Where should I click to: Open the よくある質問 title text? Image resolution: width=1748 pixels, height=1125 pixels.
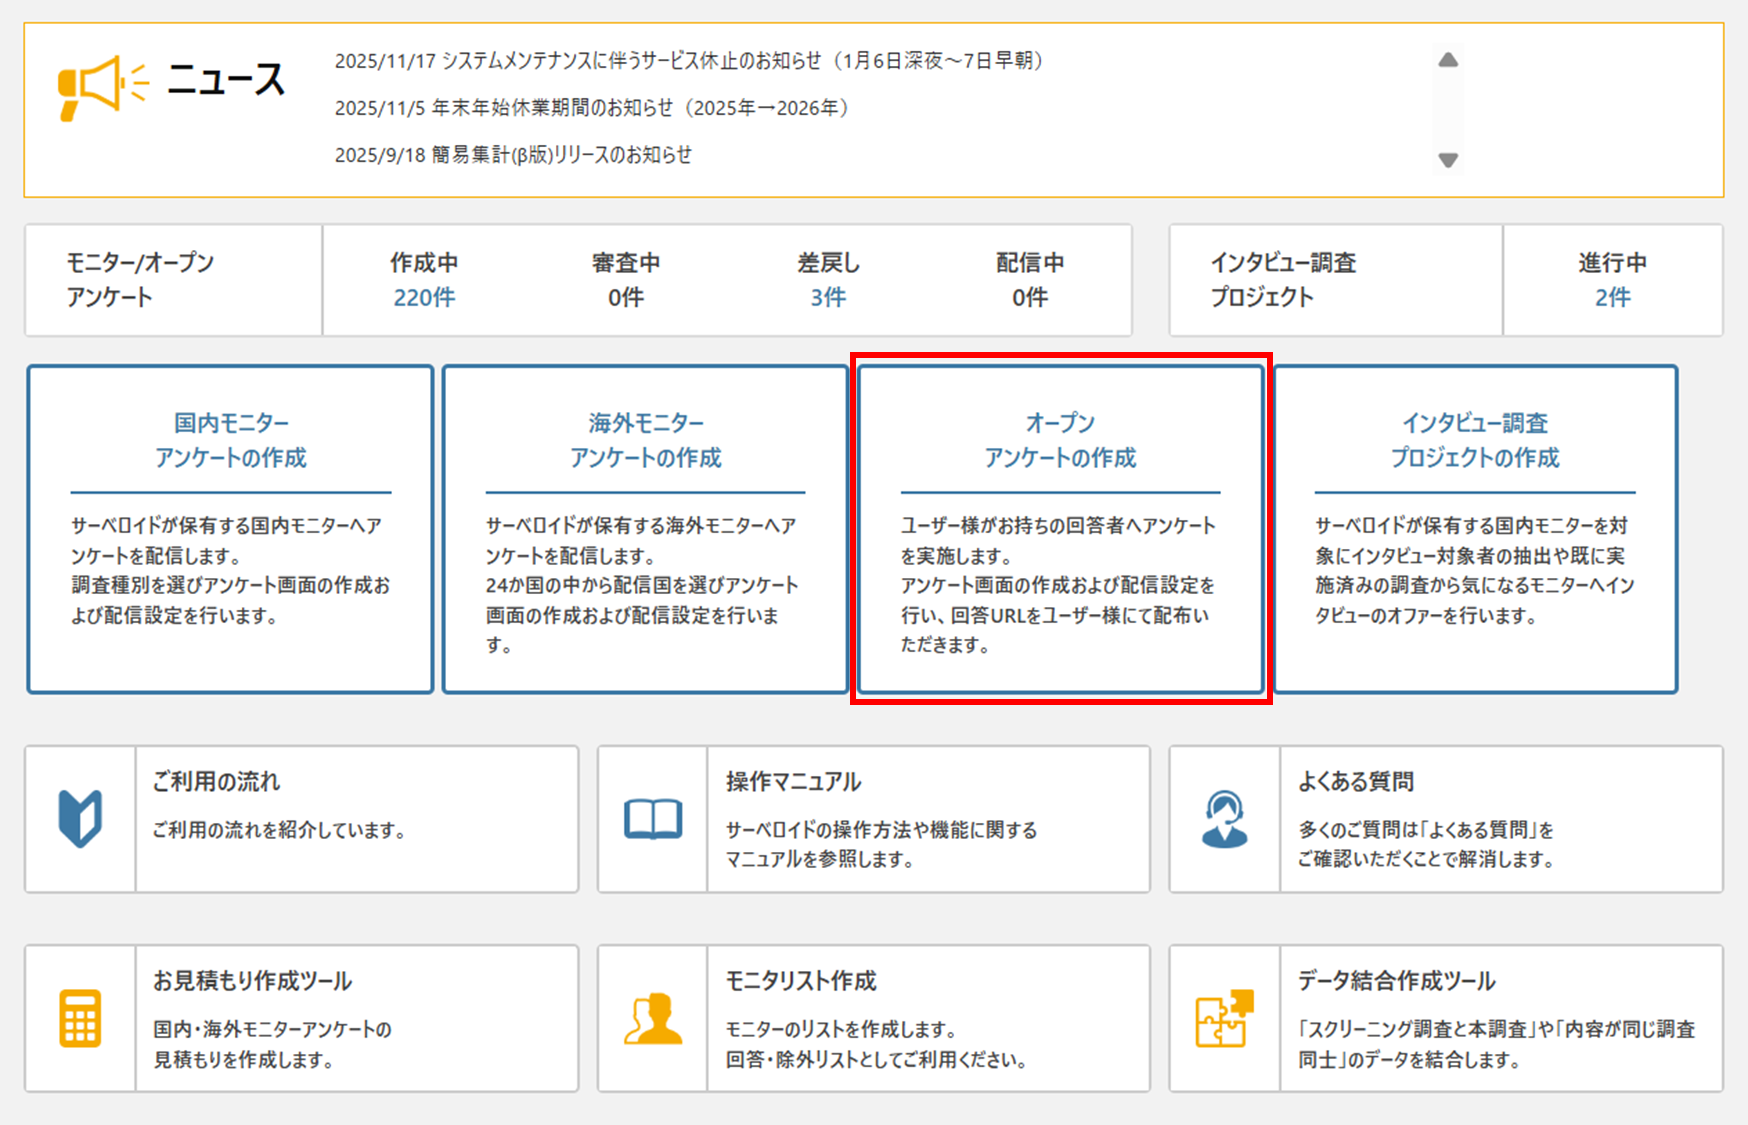tap(1356, 781)
